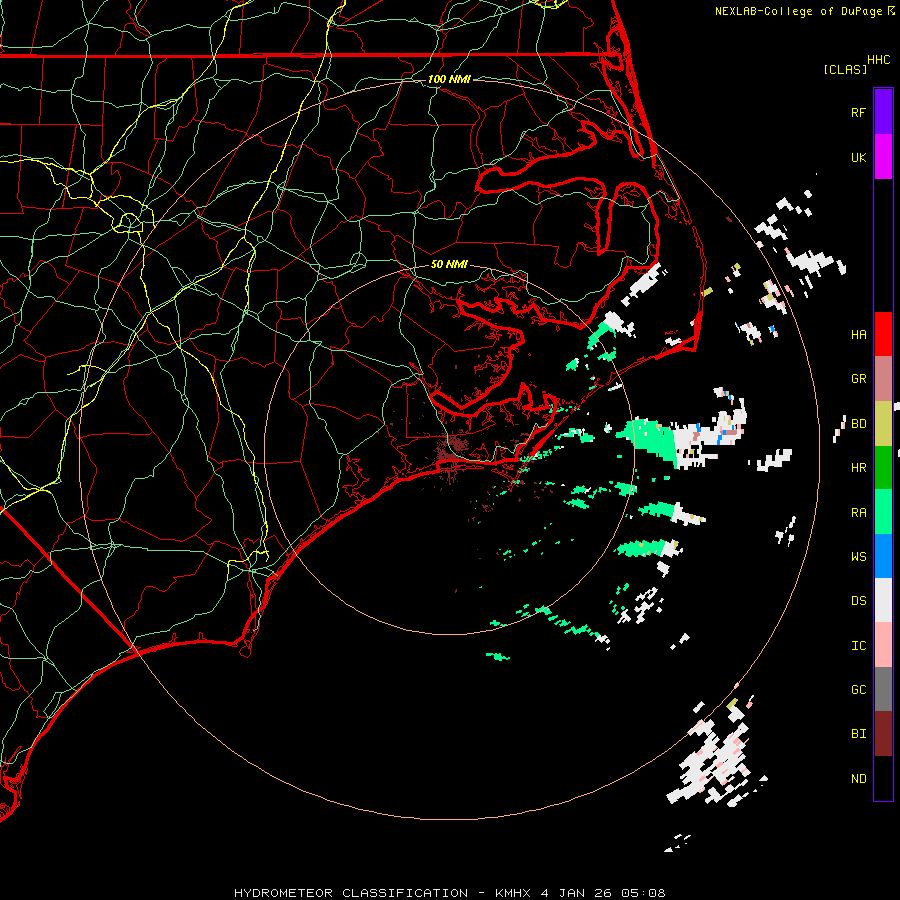Click the 05:08 timestamp
The width and height of the screenshot is (900, 900).
pyautogui.click(x=644, y=893)
